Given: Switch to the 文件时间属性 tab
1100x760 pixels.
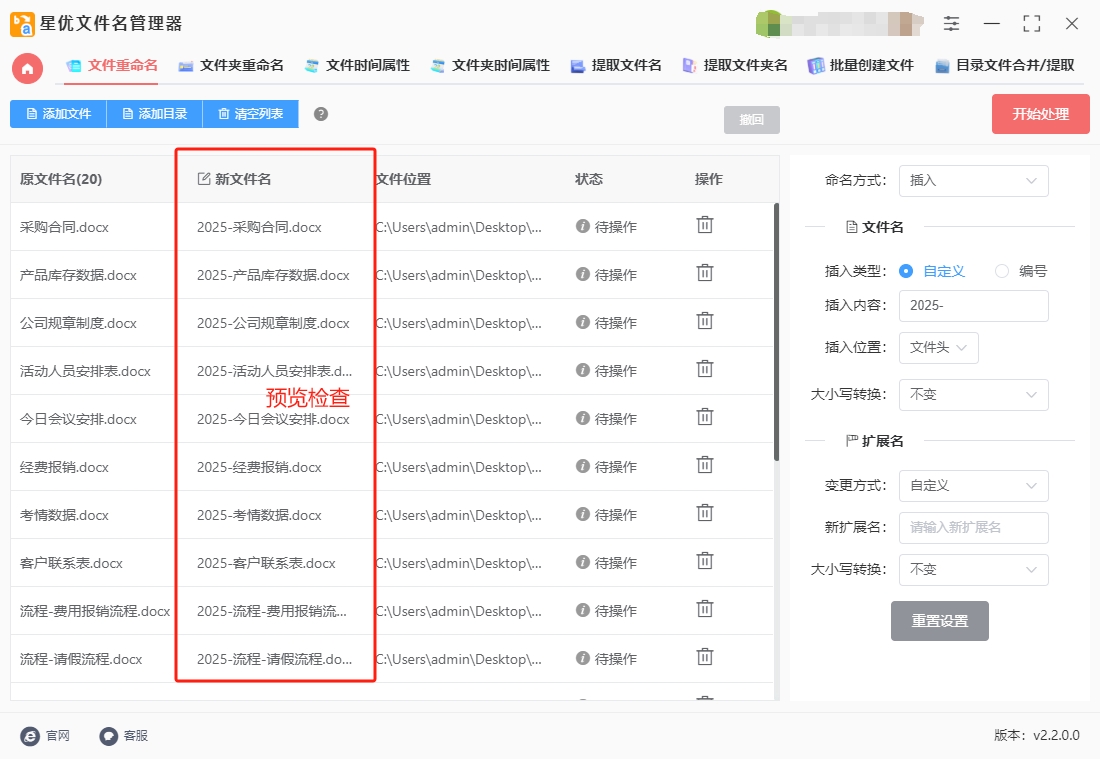Looking at the screenshot, I should click(x=358, y=66).
